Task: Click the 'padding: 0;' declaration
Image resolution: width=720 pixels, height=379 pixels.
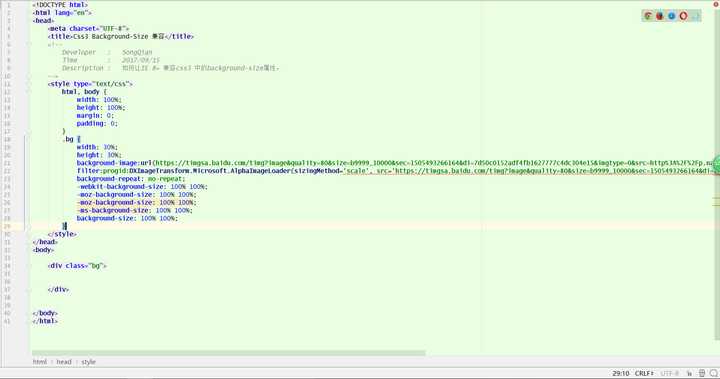Action: pyautogui.click(x=97, y=124)
